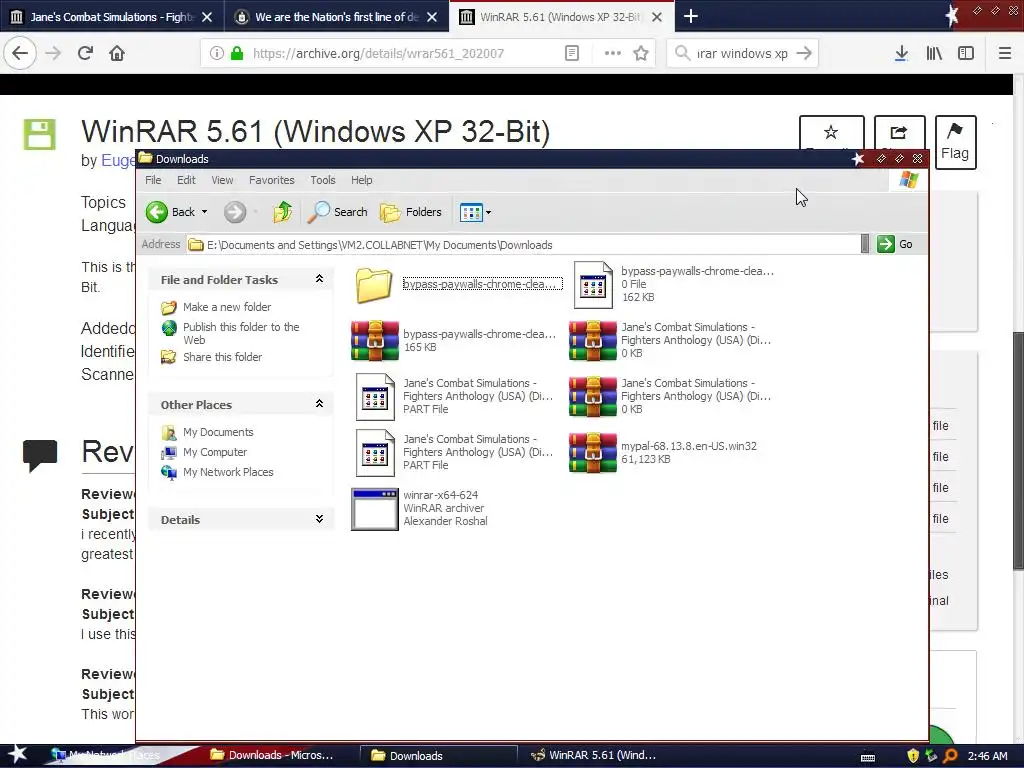The width and height of the screenshot is (1024, 768).
Task: Click the Firefox back arrow button
Action: 20,53
